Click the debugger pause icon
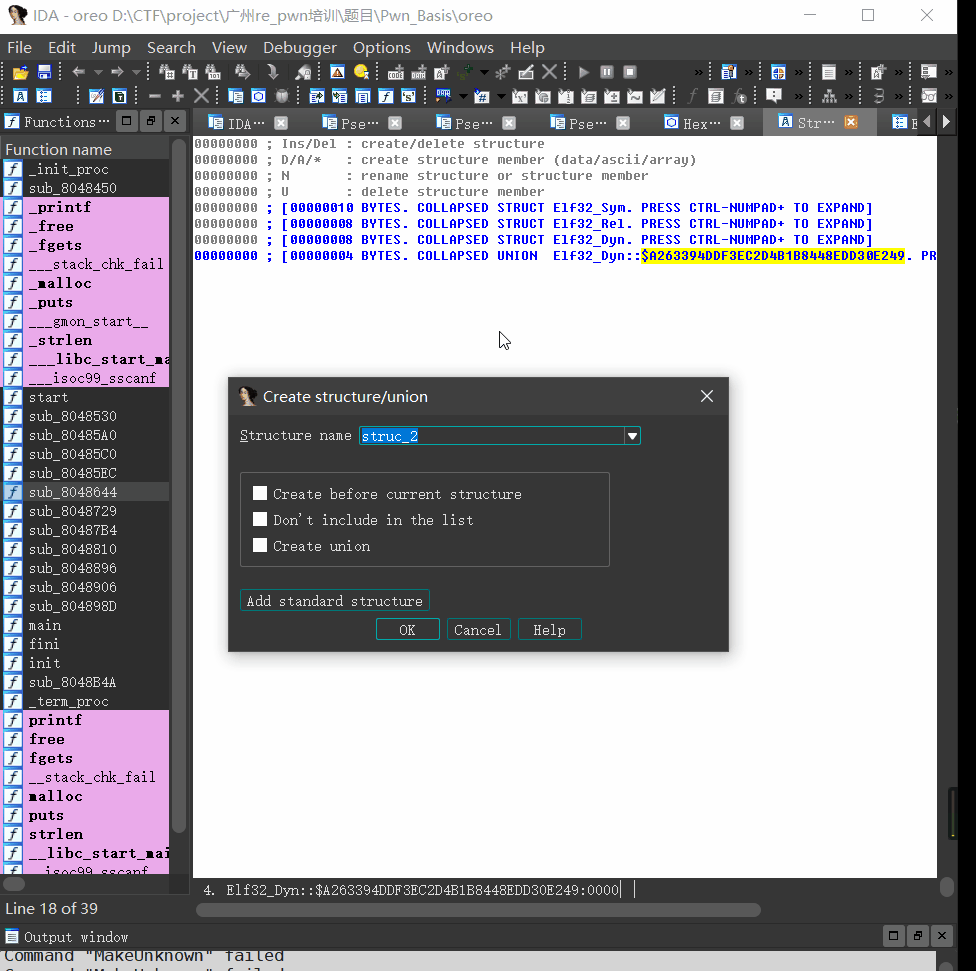 point(607,72)
